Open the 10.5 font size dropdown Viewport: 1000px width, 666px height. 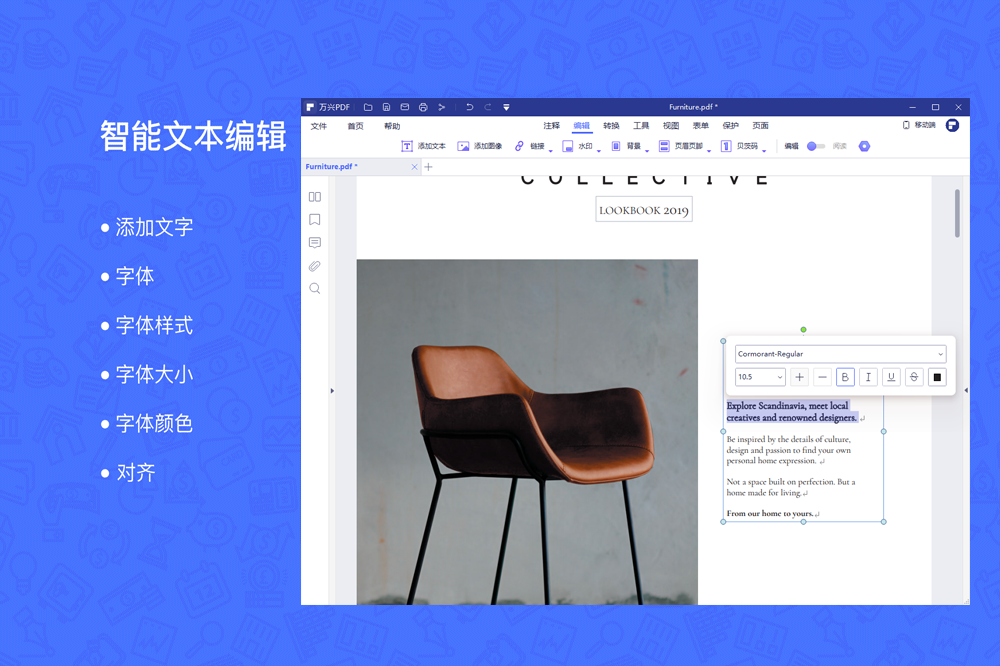760,377
